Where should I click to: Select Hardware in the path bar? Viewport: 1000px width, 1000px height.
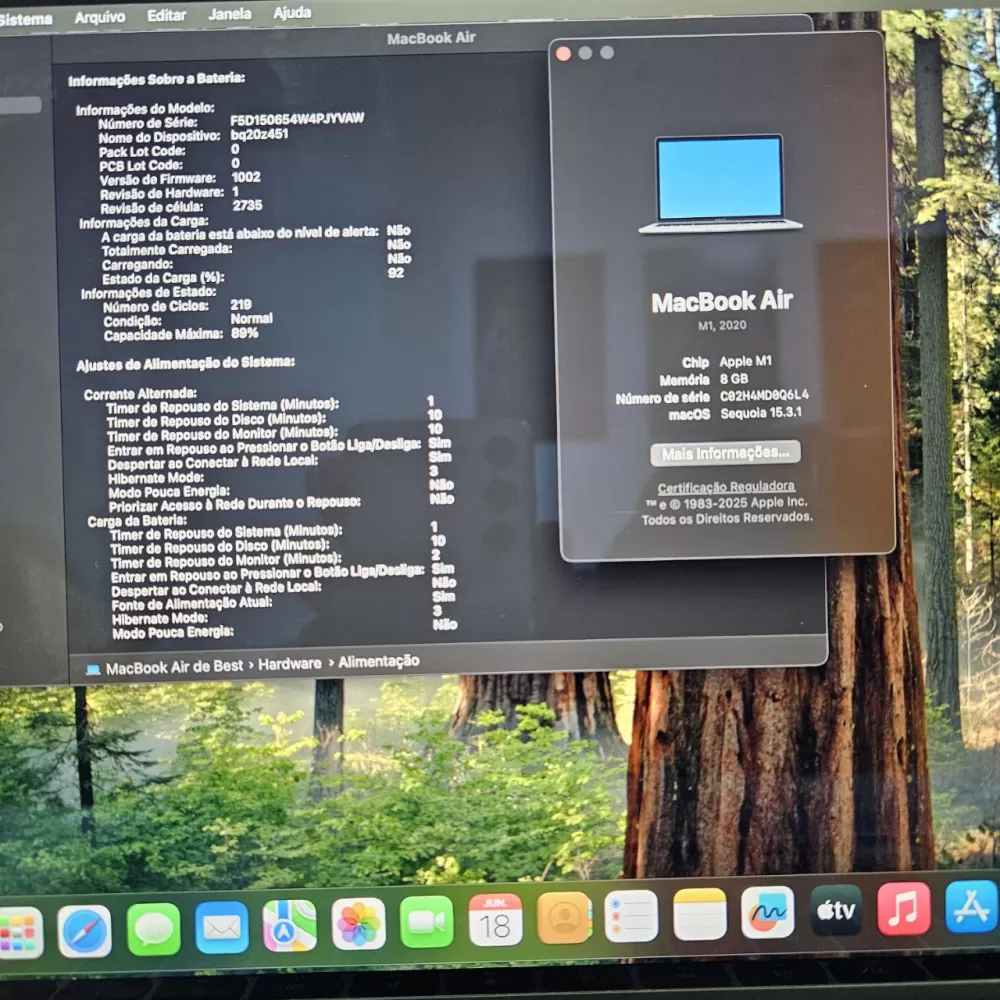pyautogui.click(x=290, y=664)
